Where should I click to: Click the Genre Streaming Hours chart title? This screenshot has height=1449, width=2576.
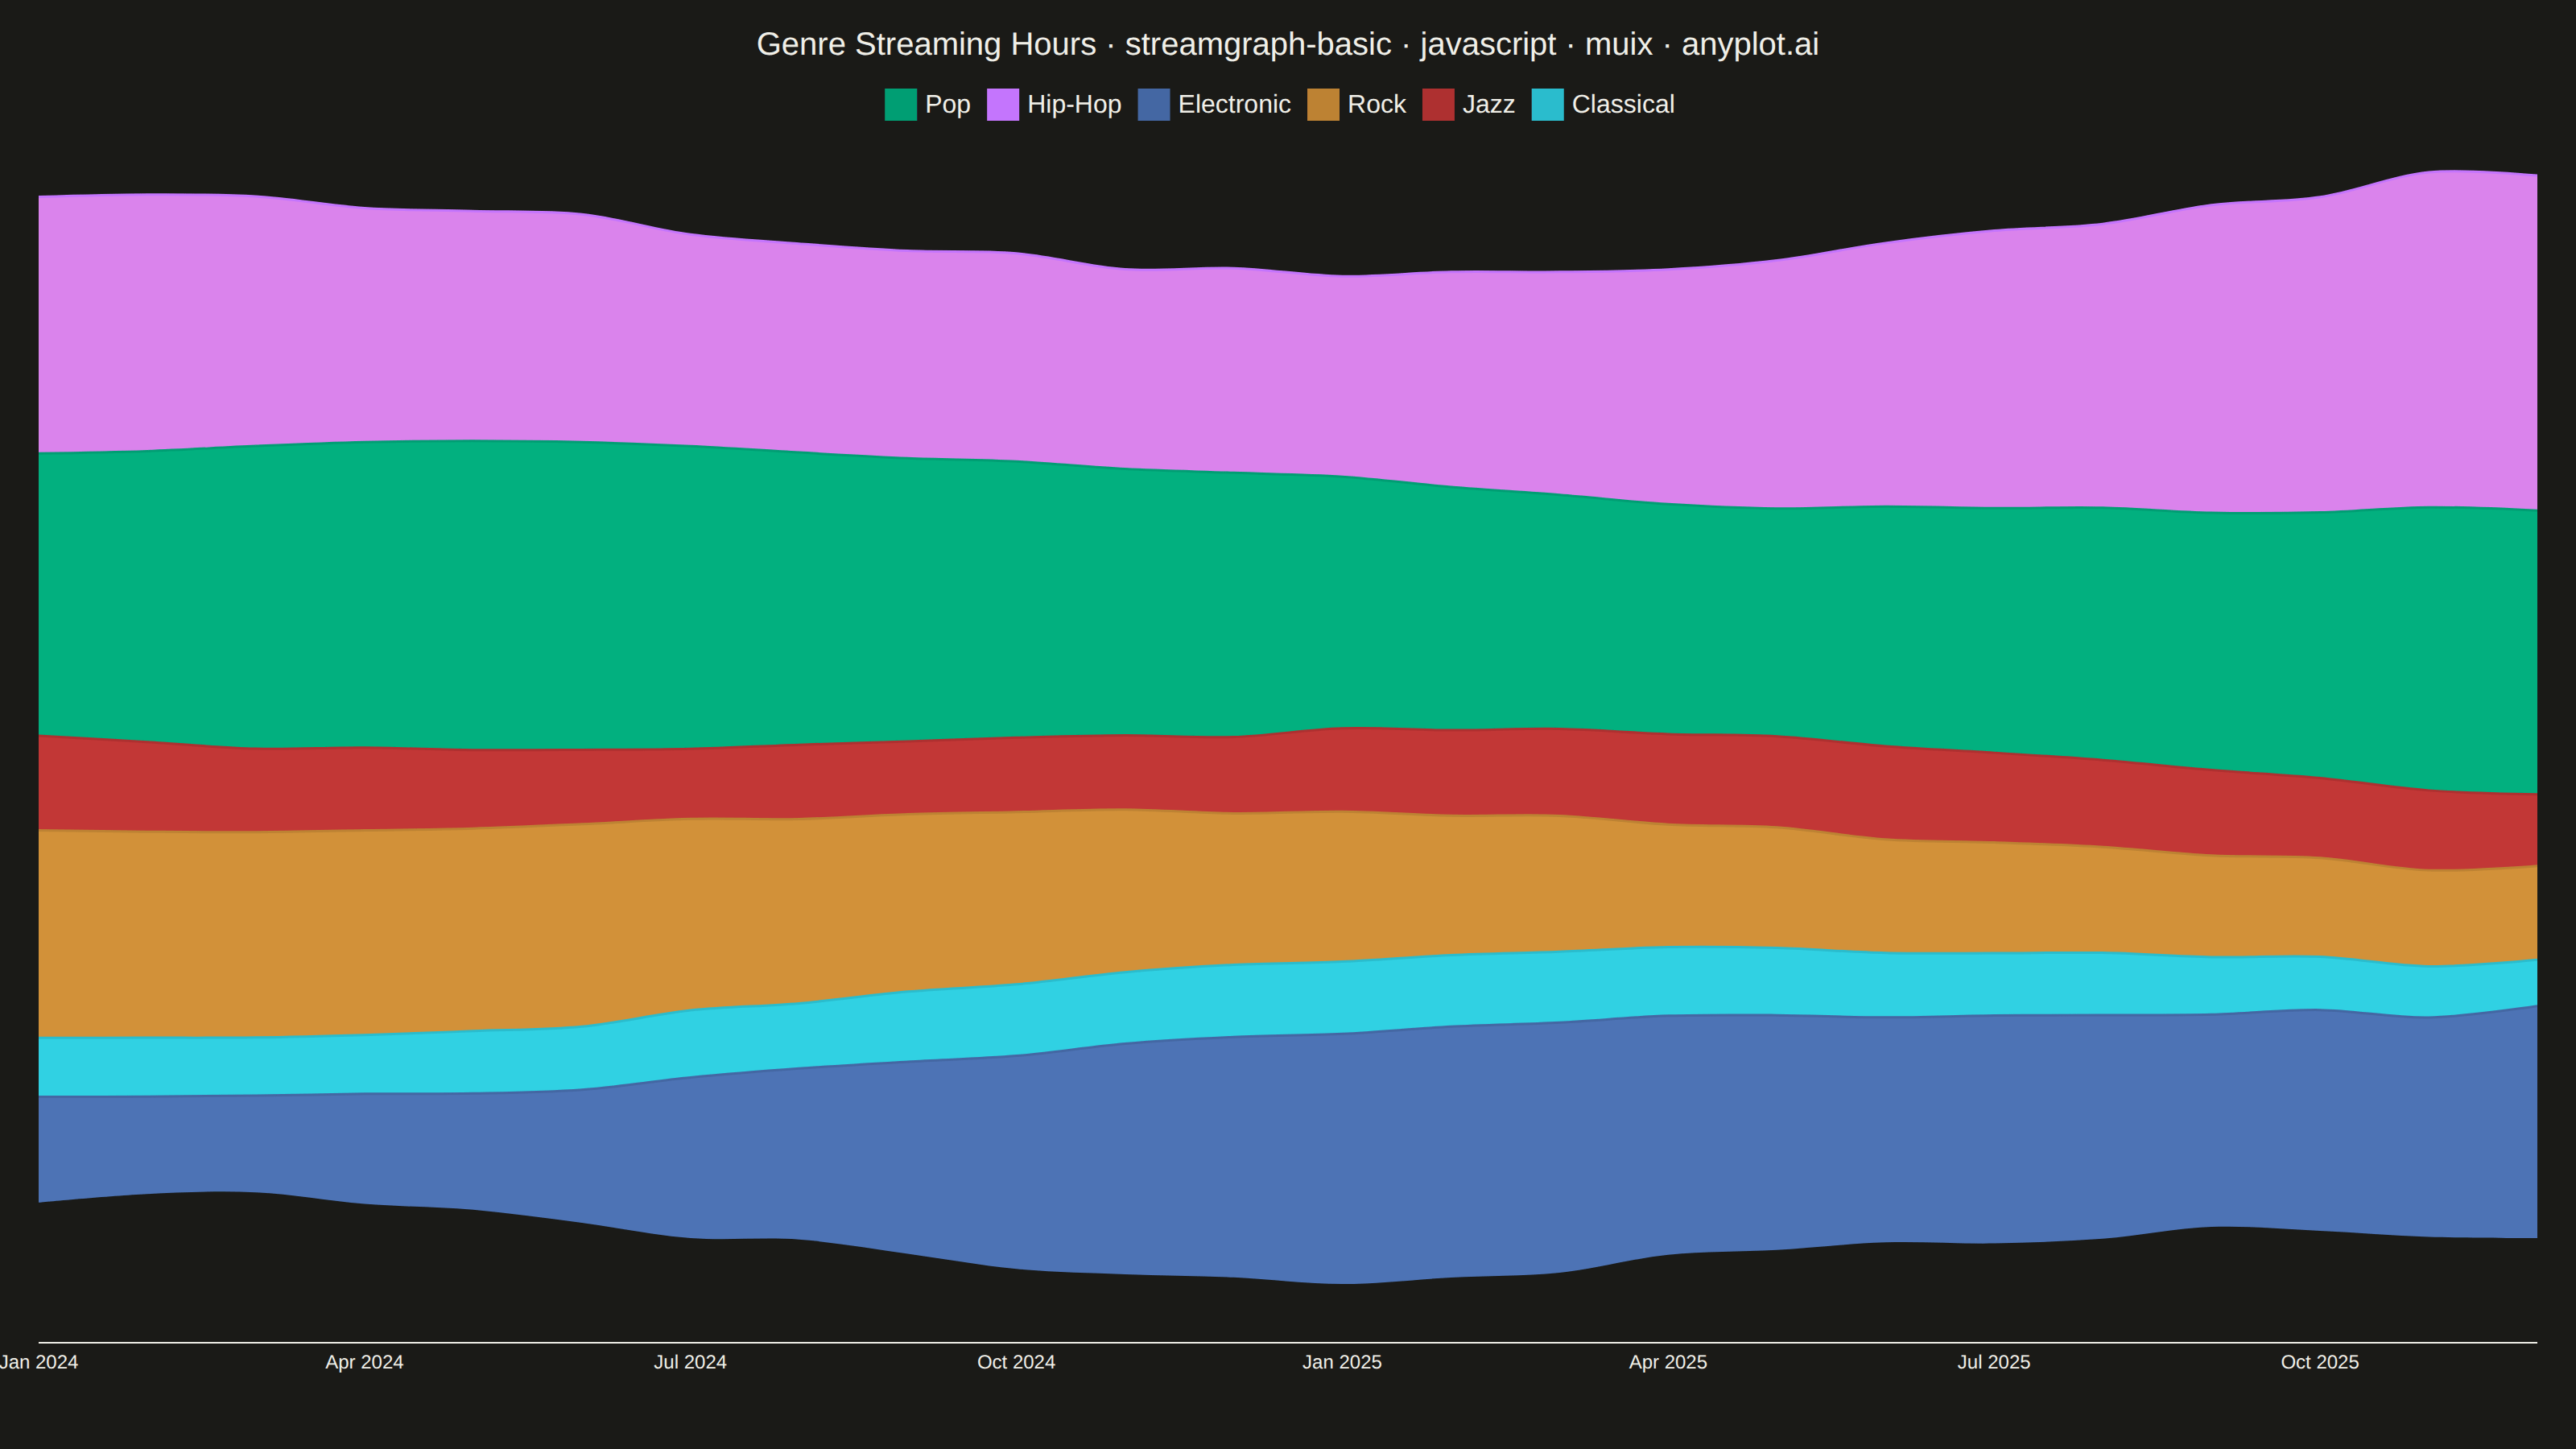click(1288, 44)
